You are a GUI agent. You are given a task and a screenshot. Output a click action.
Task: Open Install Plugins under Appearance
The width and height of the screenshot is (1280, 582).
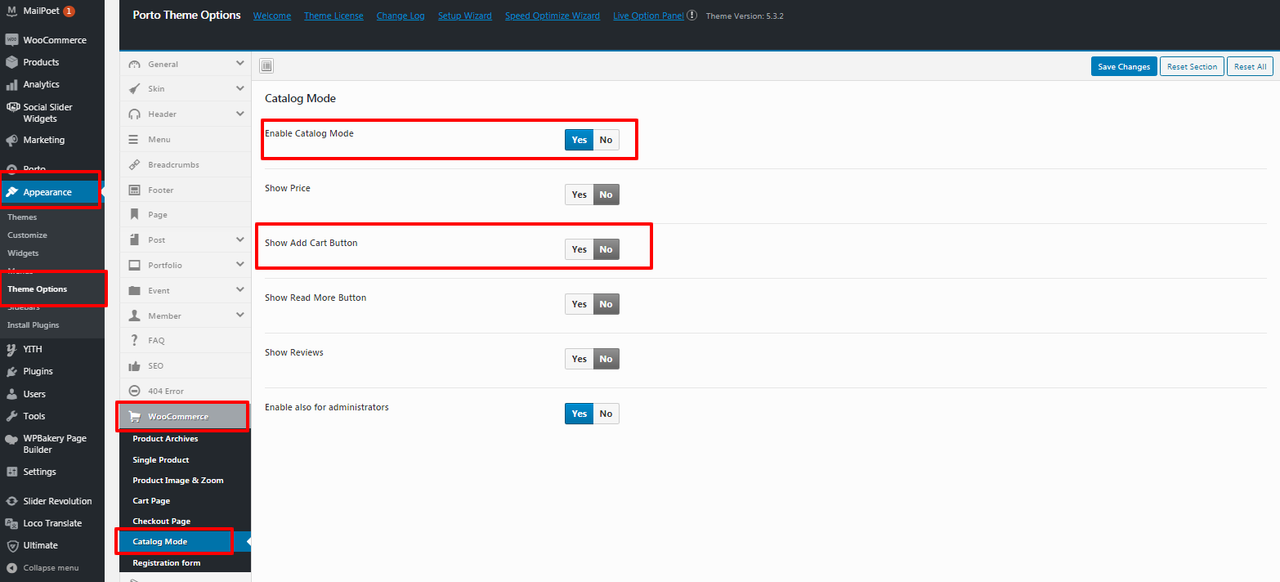[x=33, y=325]
